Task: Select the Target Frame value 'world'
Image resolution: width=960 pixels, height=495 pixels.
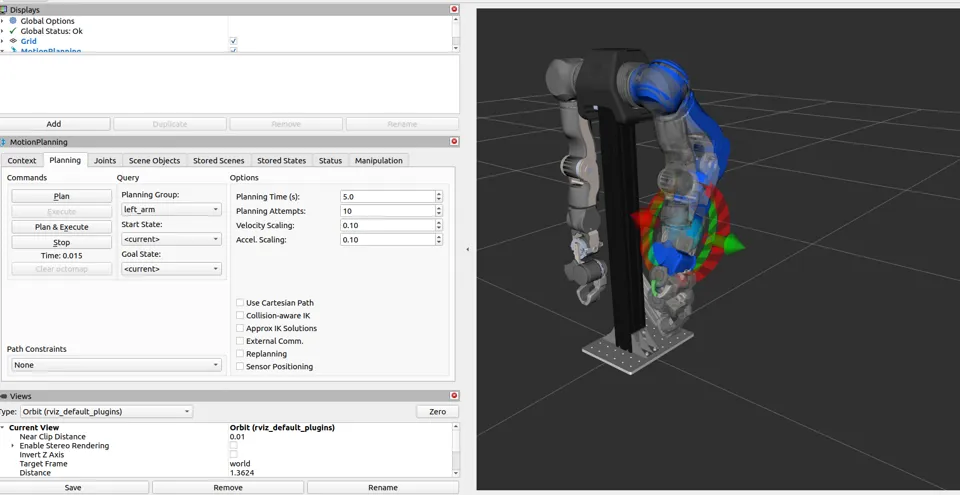Action: (x=240, y=464)
